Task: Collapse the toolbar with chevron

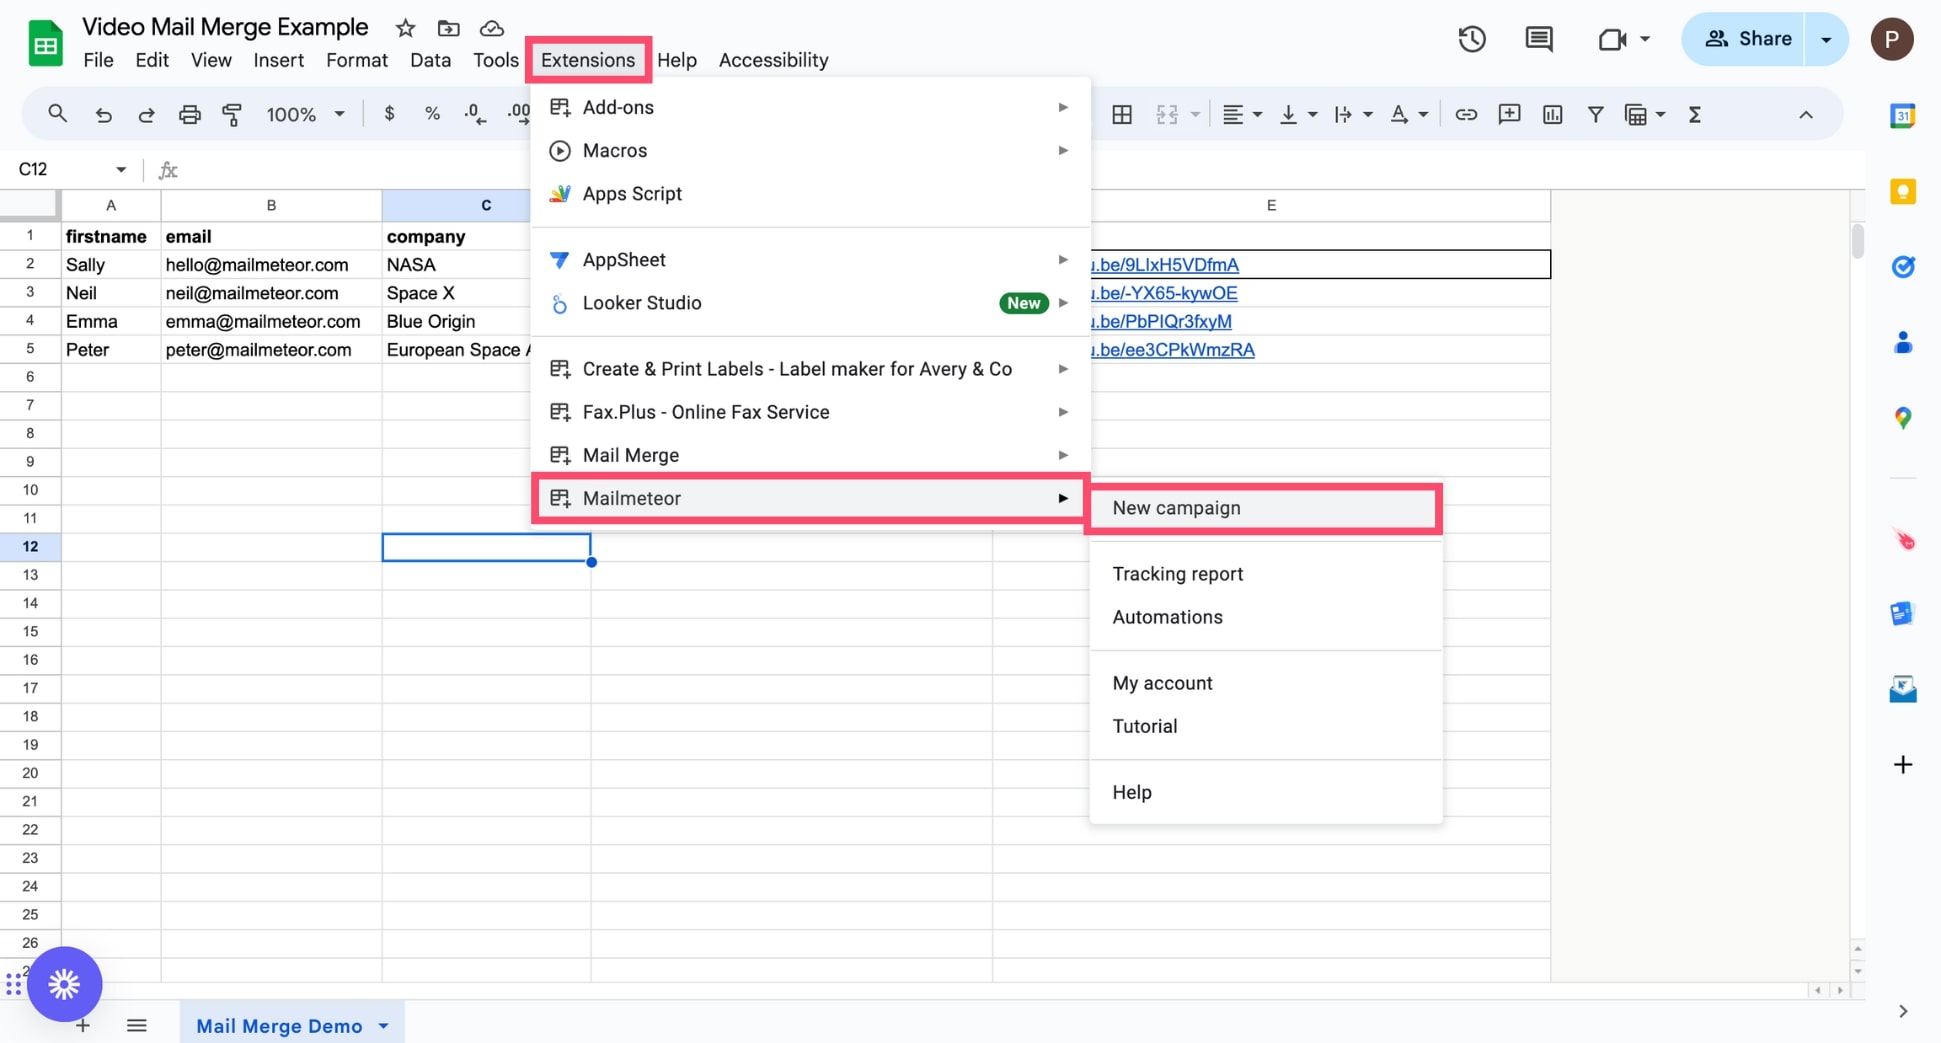Action: tap(1805, 115)
